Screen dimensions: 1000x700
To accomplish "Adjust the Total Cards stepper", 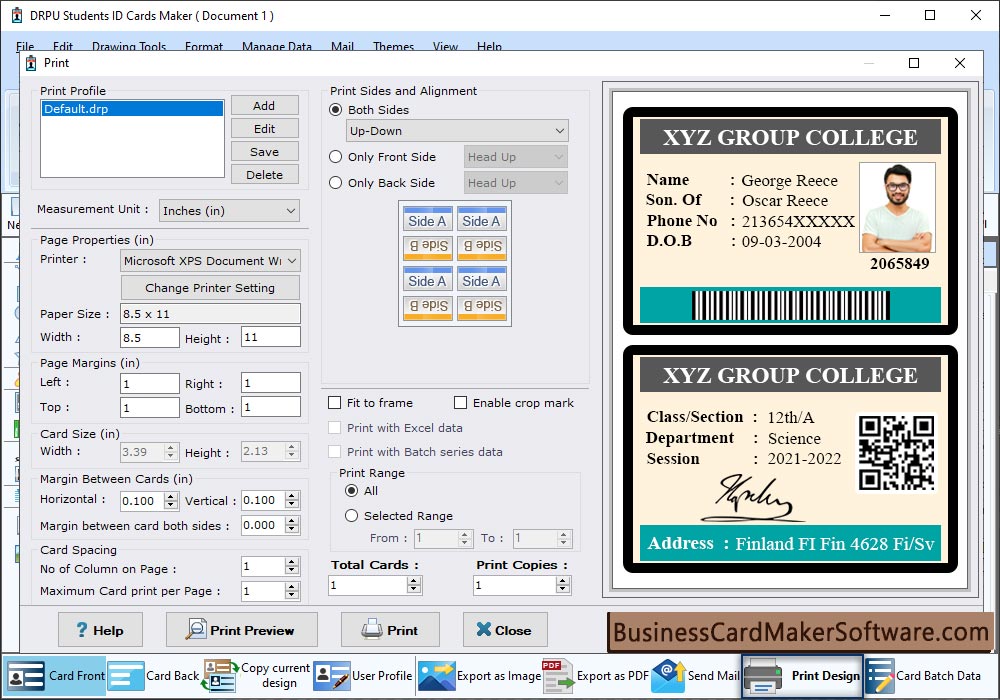I will [x=414, y=585].
